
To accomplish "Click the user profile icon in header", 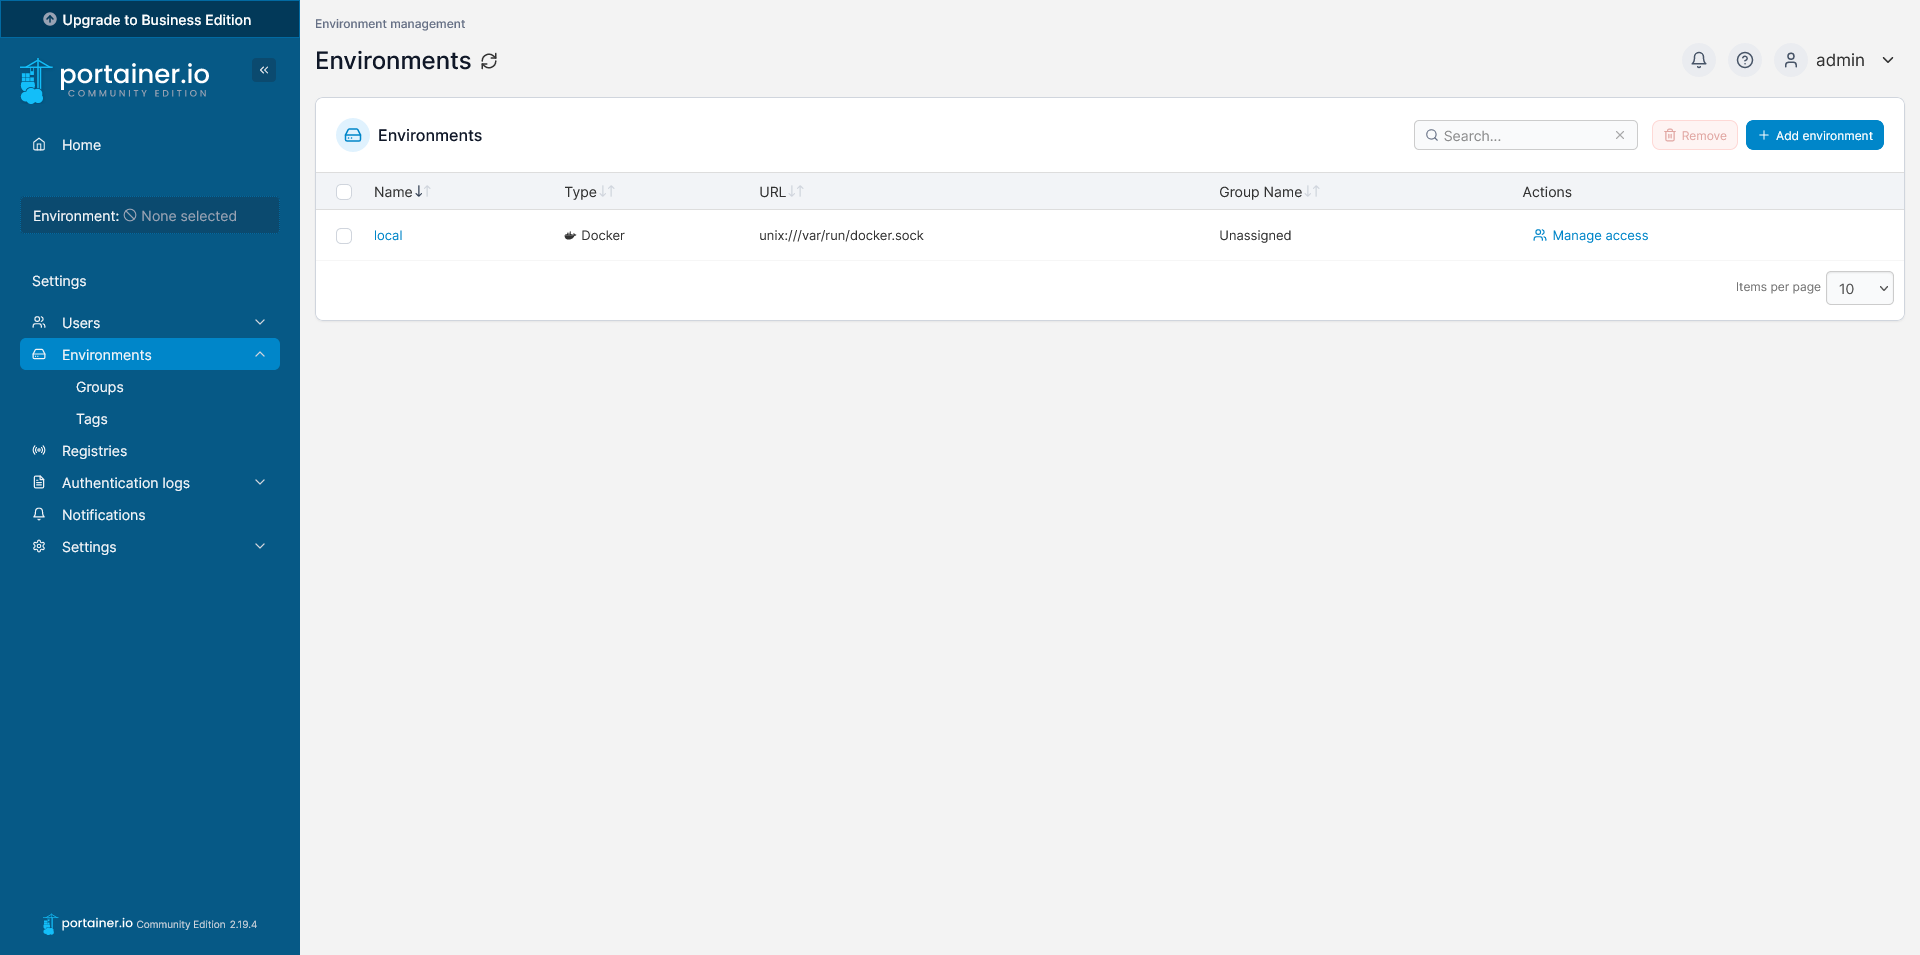I will (x=1790, y=60).
